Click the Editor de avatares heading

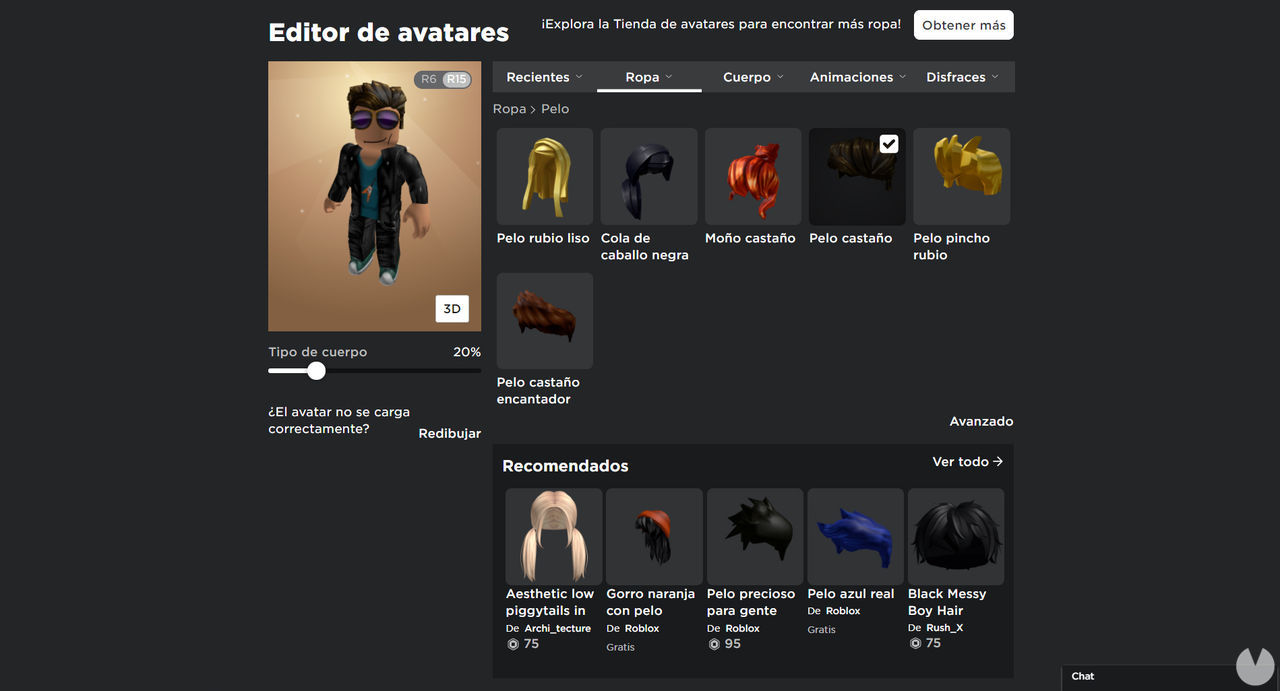click(389, 32)
